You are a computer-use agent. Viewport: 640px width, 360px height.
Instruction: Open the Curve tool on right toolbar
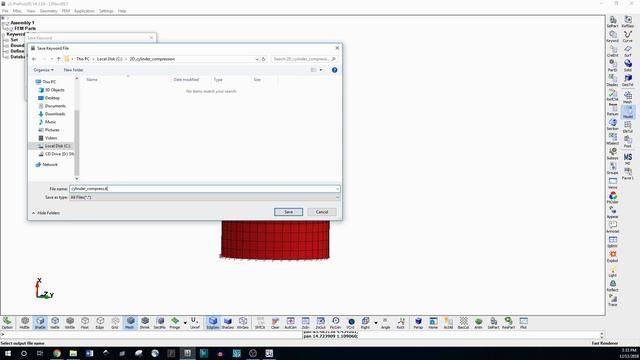coord(628,36)
